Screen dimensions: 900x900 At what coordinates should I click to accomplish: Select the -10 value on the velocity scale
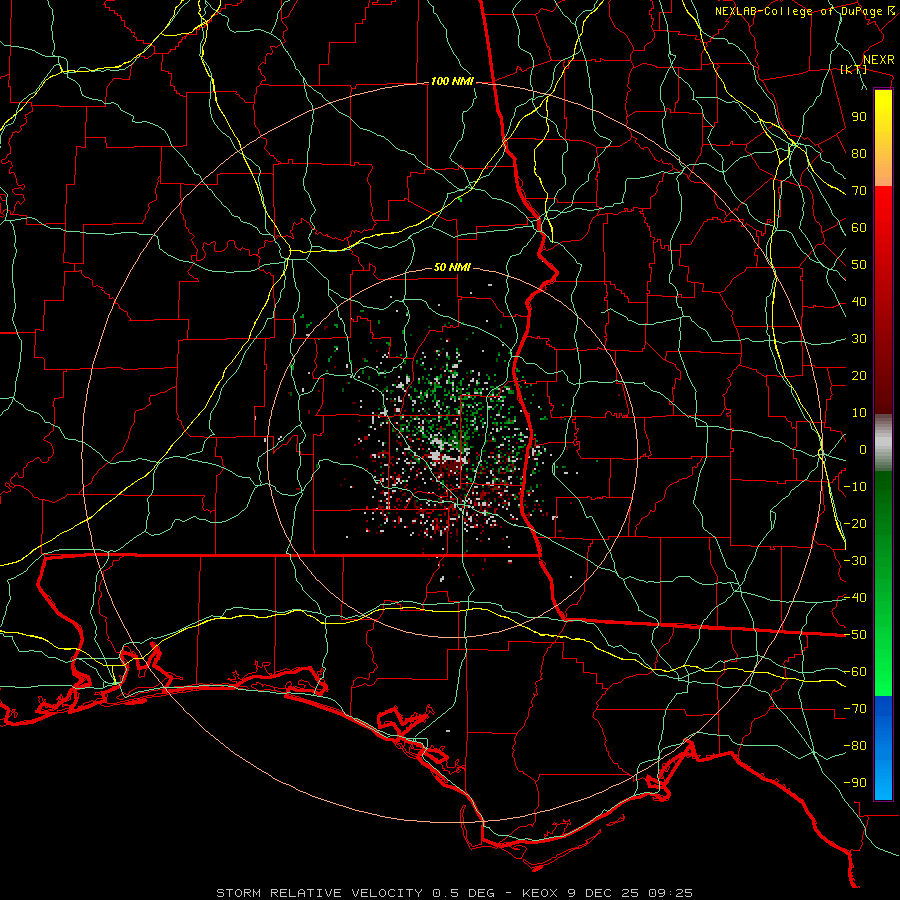[x=855, y=487]
